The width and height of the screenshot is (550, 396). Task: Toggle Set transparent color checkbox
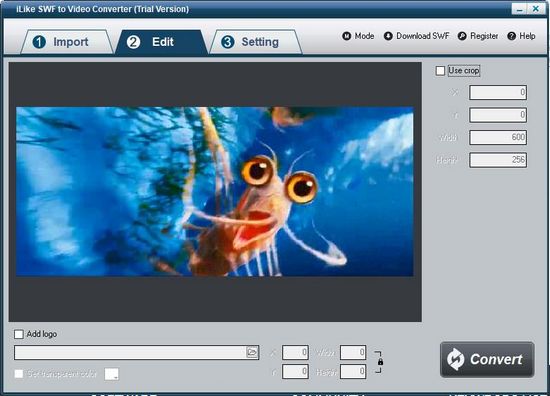19,374
